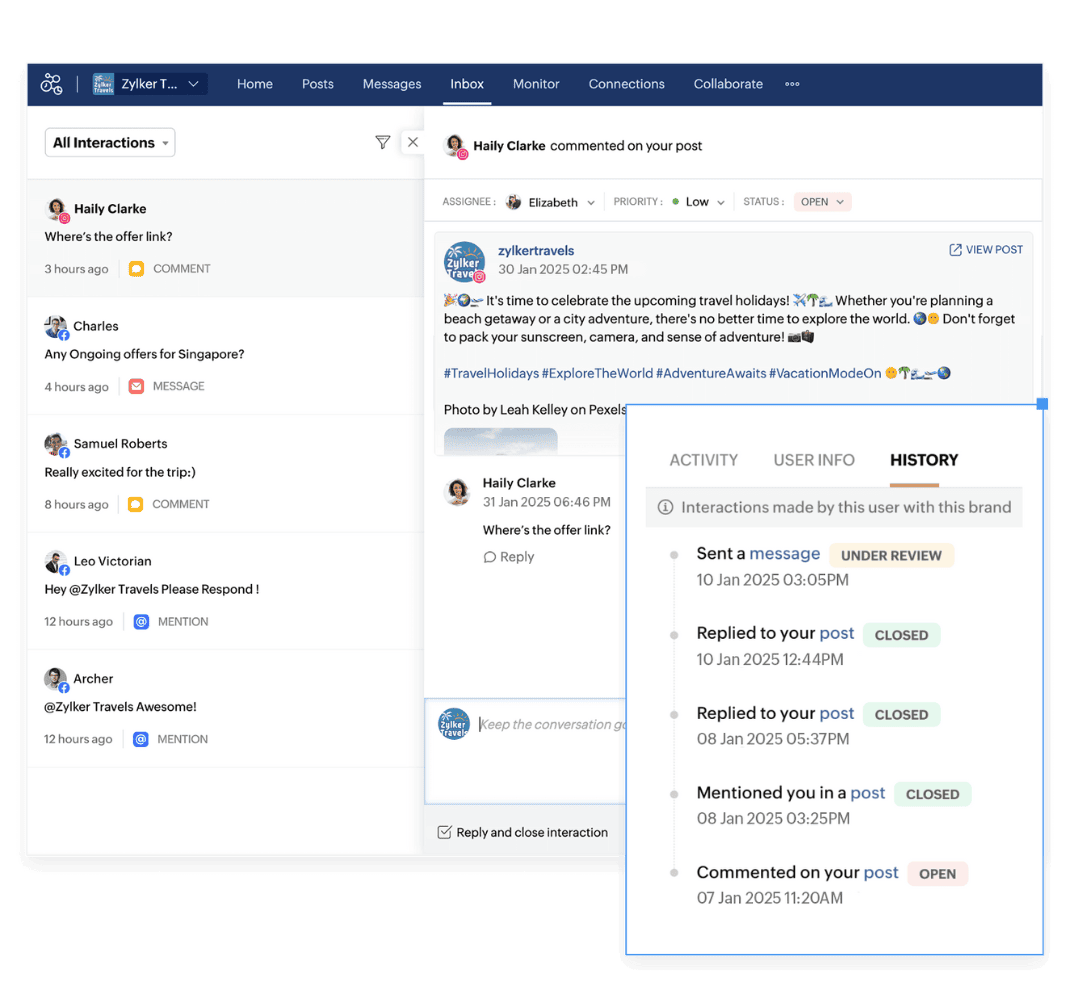Click the Keep the conversation going input
1070x990 pixels.
[550, 725]
